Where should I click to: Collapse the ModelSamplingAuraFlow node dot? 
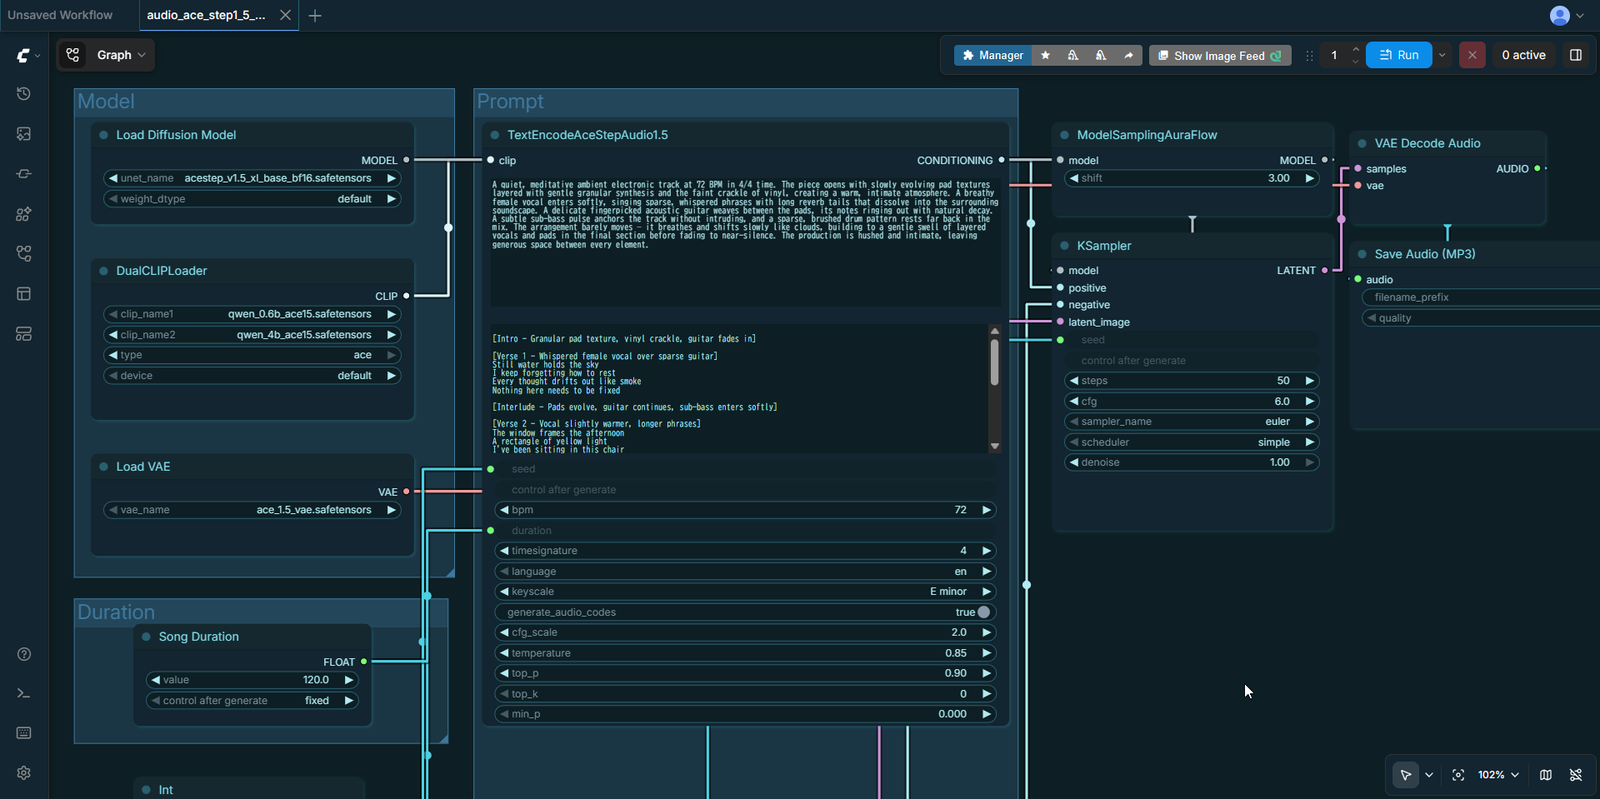pyautogui.click(x=1064, y=135)
